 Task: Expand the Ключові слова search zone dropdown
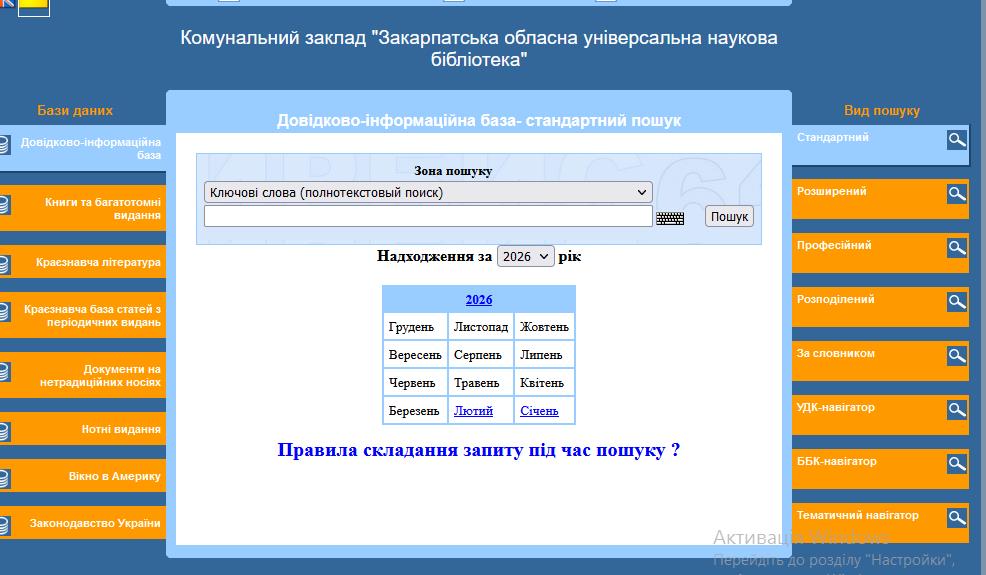[x=427, y=192]
